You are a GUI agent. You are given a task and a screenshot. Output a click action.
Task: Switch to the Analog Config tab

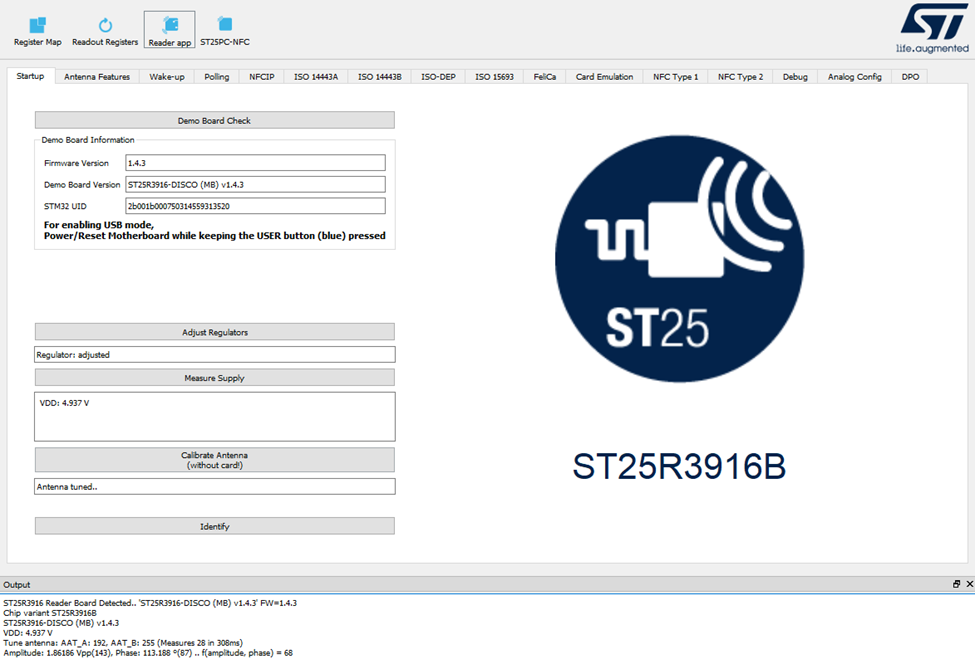[854, 76]
